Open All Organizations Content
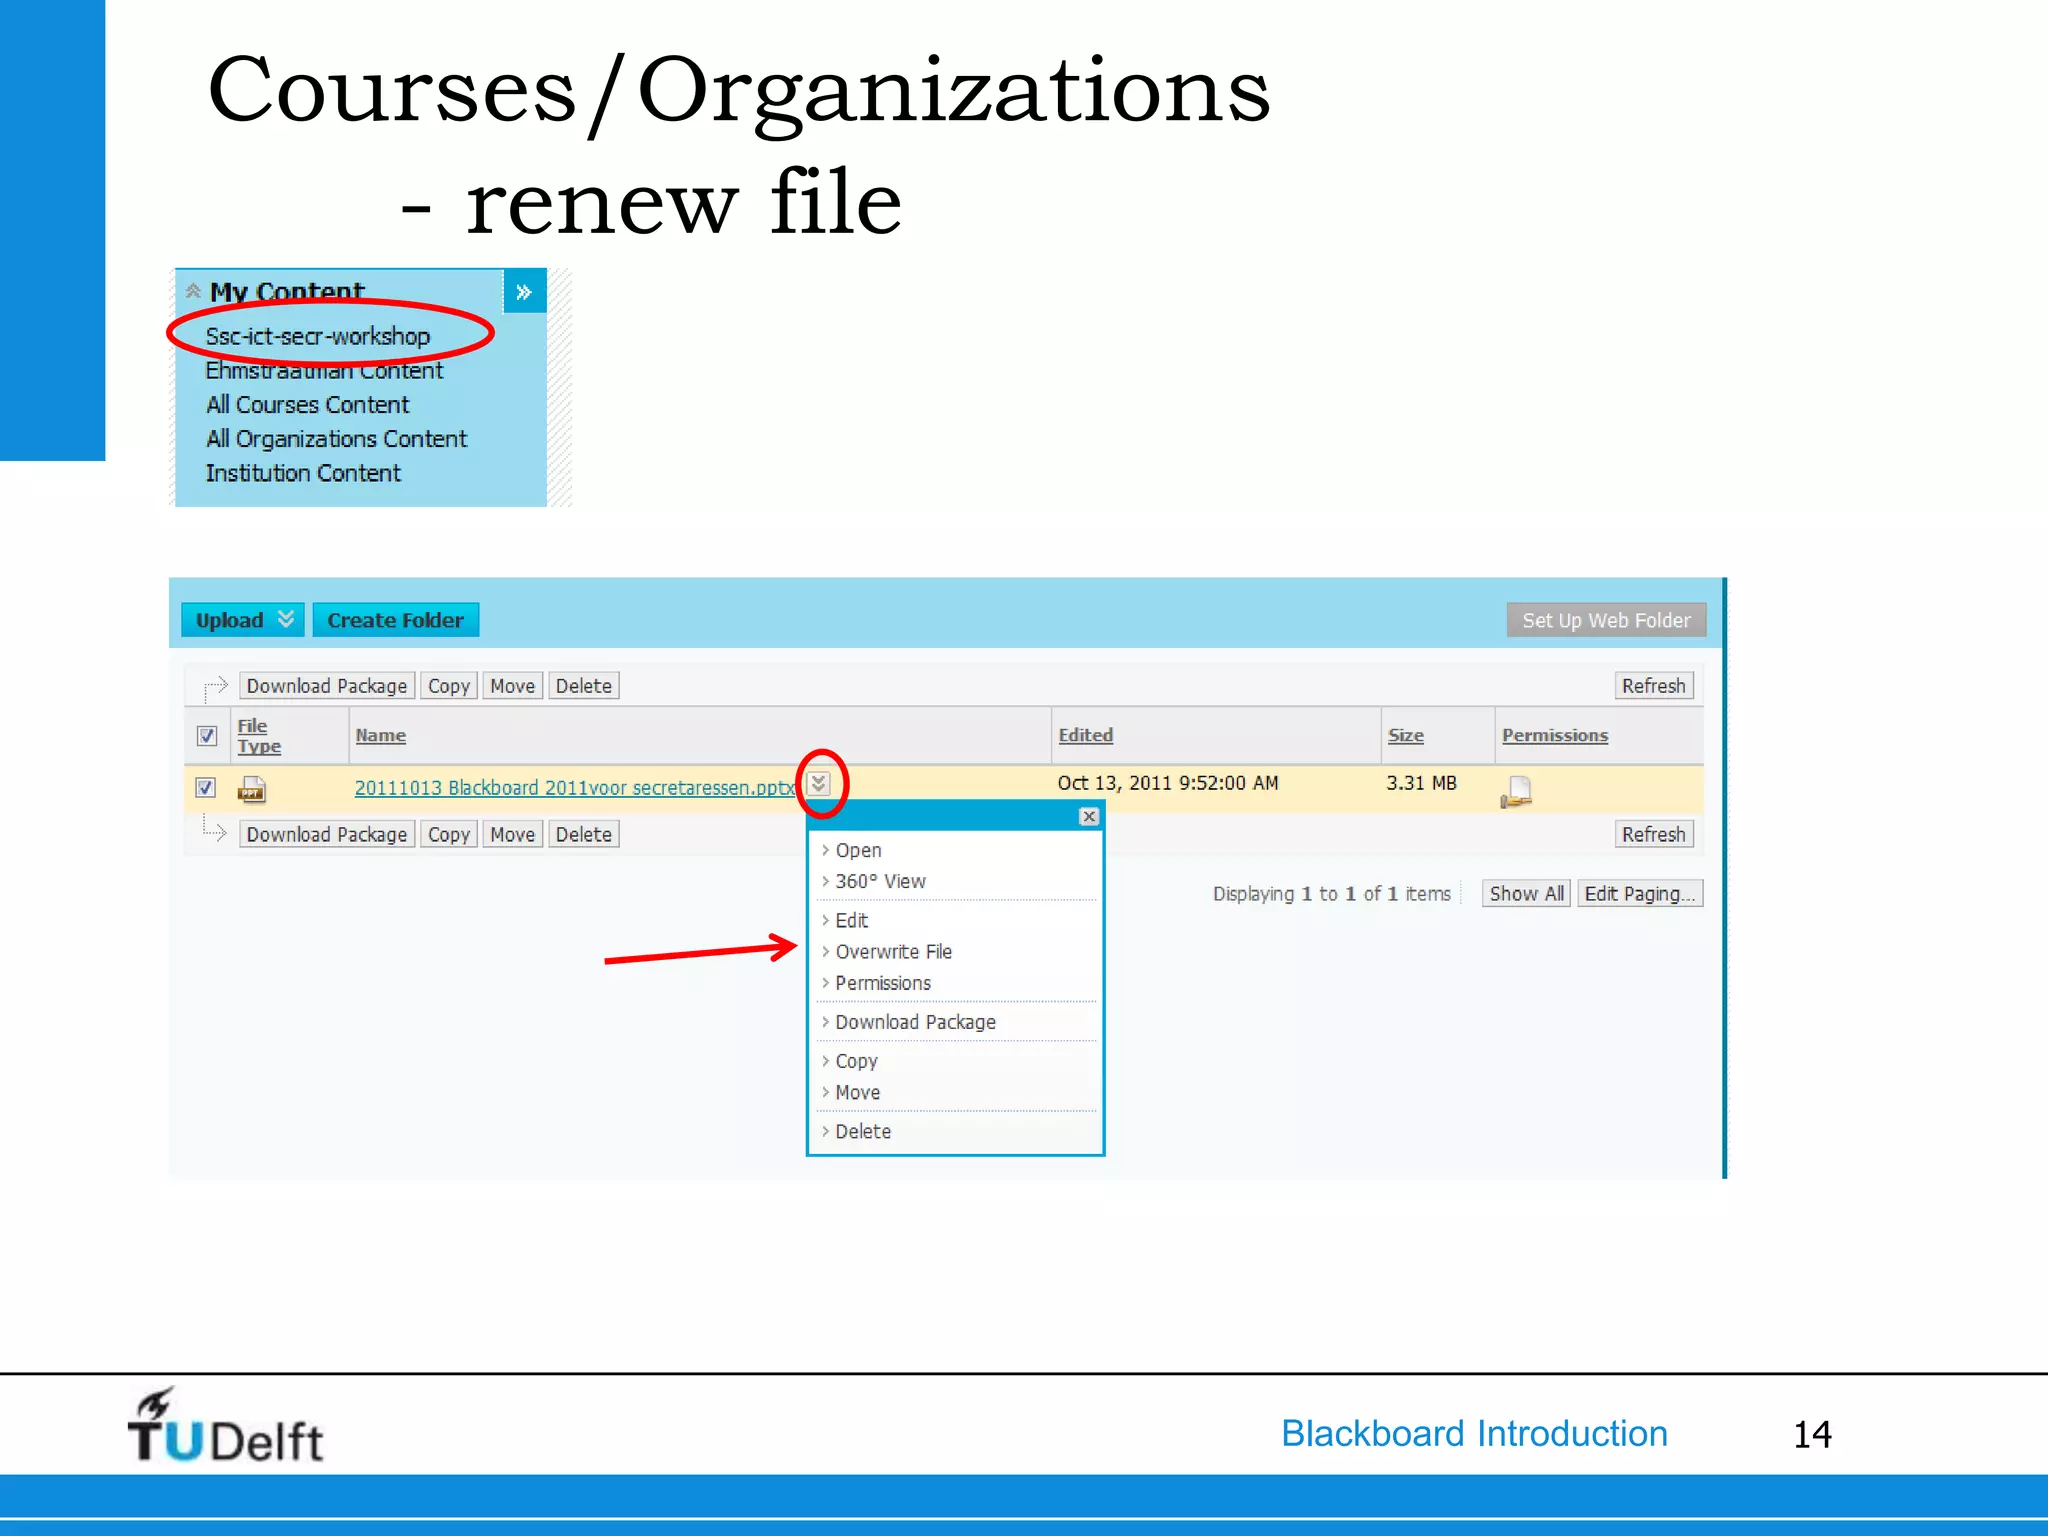 (x=336, y=439)
